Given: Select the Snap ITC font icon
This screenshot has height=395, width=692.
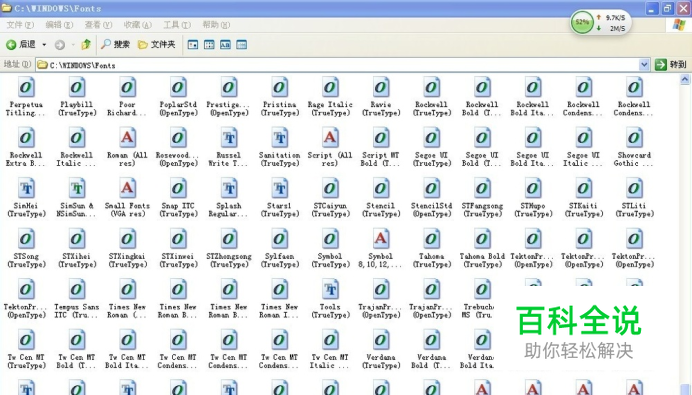Looking at the screenshot, I should [x=178, y=188].
